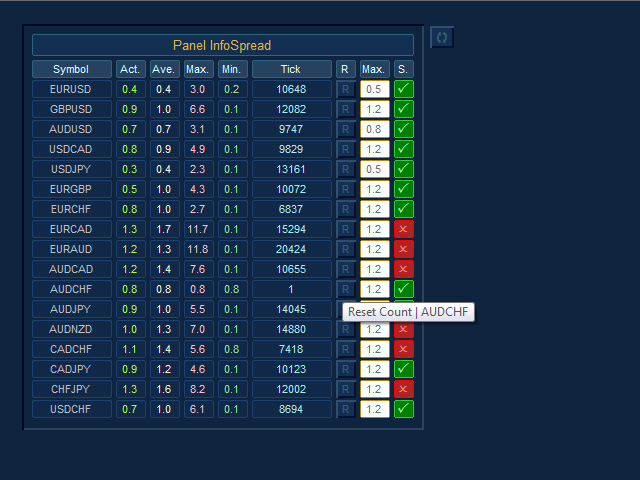The image size is (640, 480).
Task: Hit the reset R icon for CADJPY
Action: (x=346, y=369)
